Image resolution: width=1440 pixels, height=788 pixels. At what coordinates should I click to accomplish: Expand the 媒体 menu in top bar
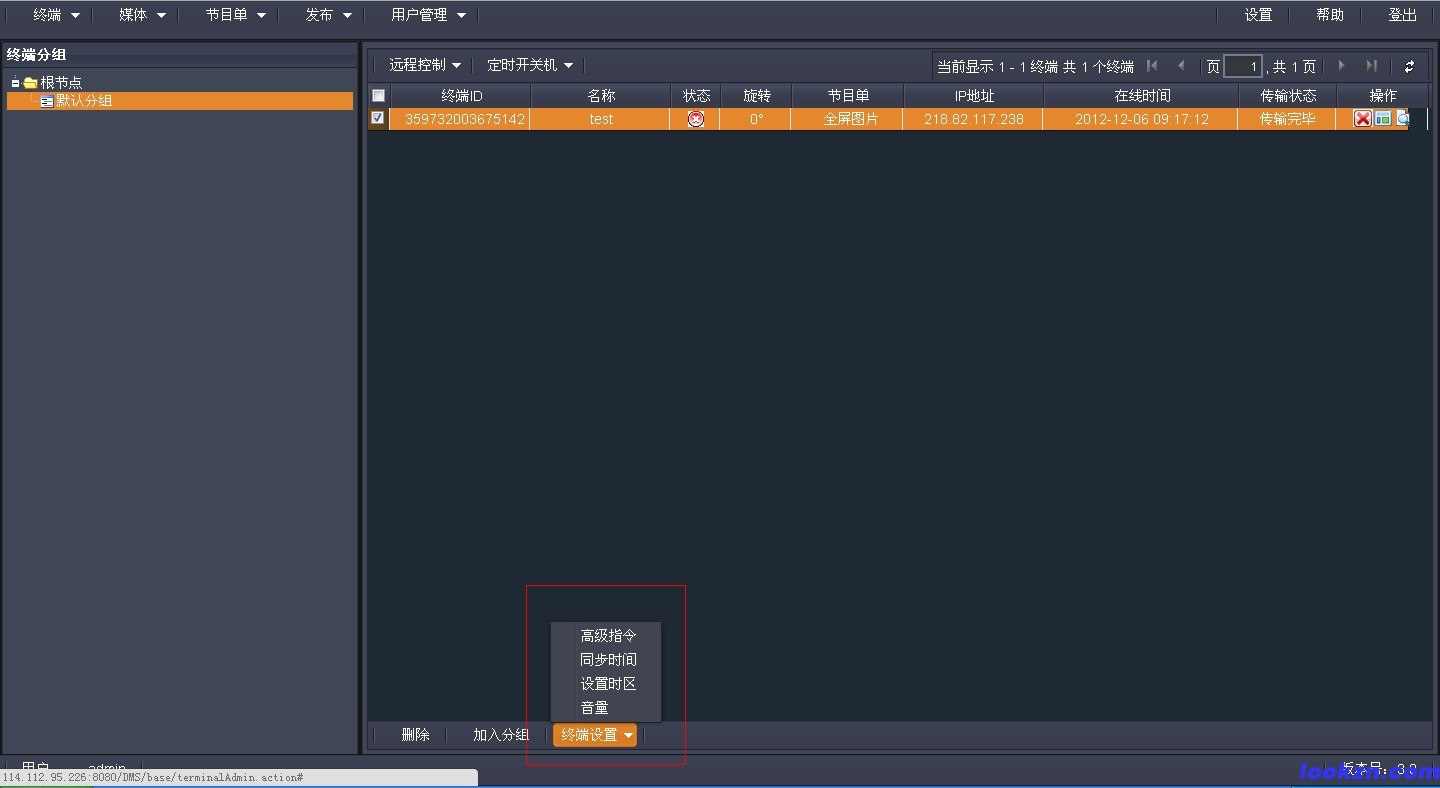point(142,15)
